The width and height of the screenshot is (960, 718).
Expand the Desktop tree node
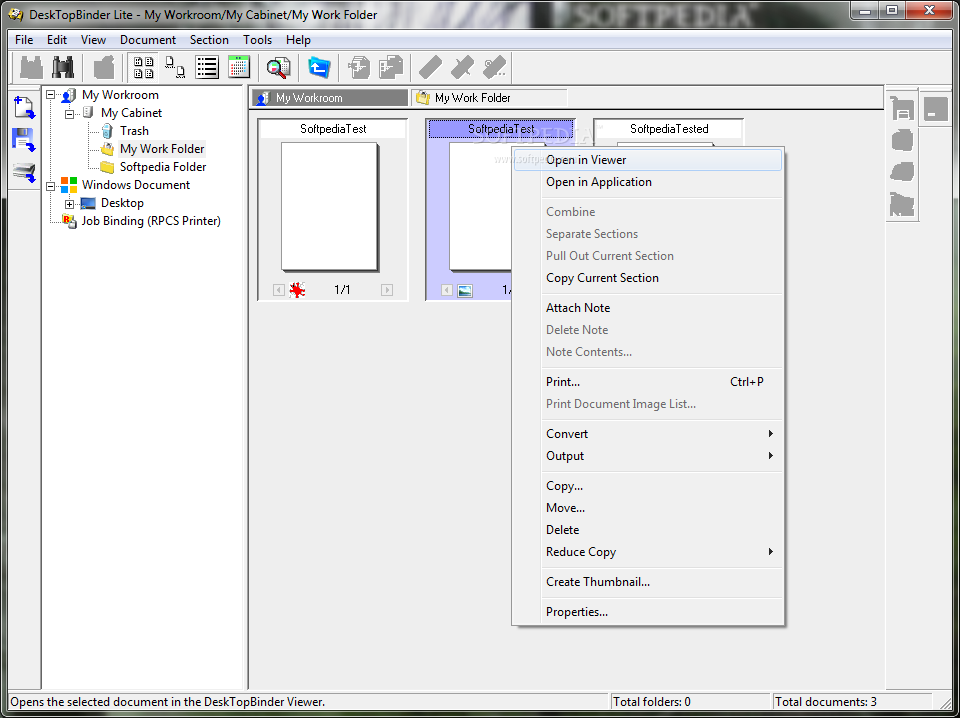coord(70,204)
